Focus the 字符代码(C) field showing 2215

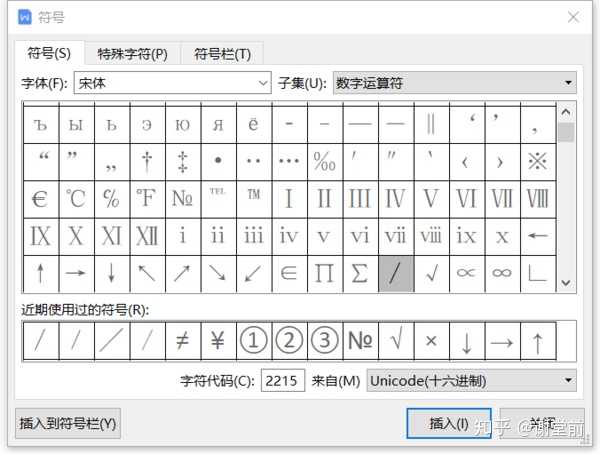coord(283,381)
